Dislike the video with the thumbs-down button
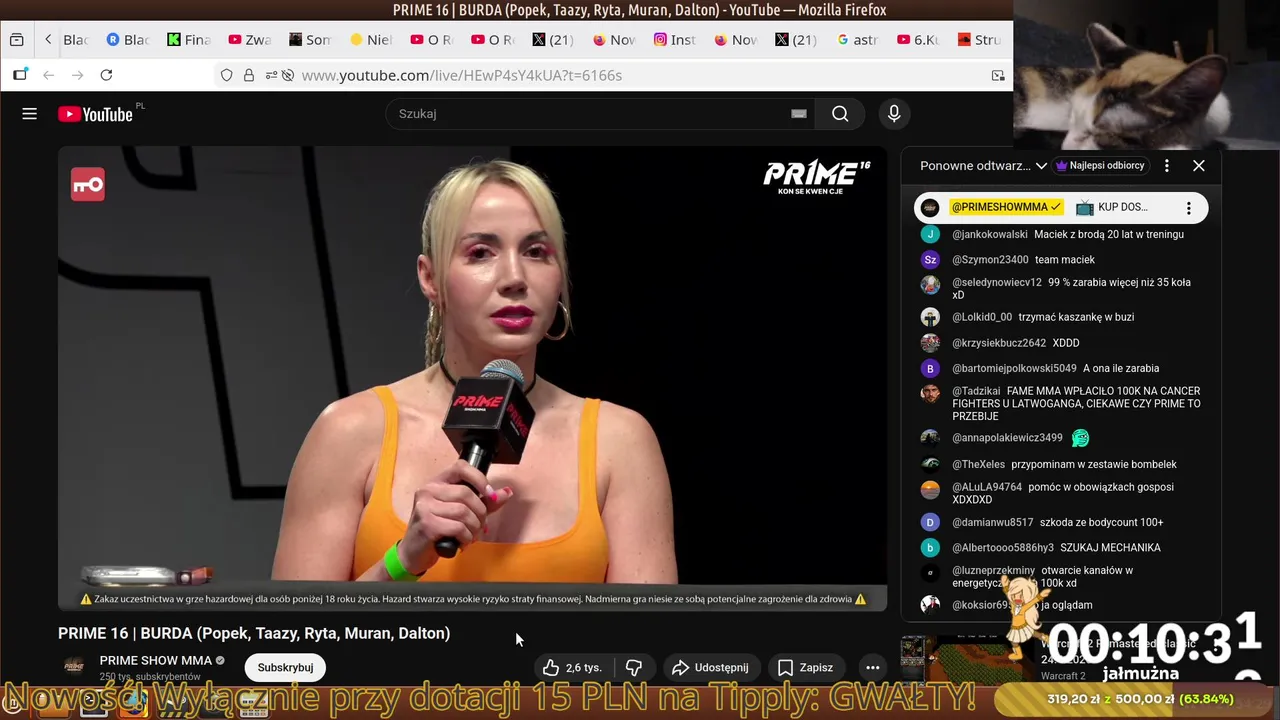 (x=634, y=667)
